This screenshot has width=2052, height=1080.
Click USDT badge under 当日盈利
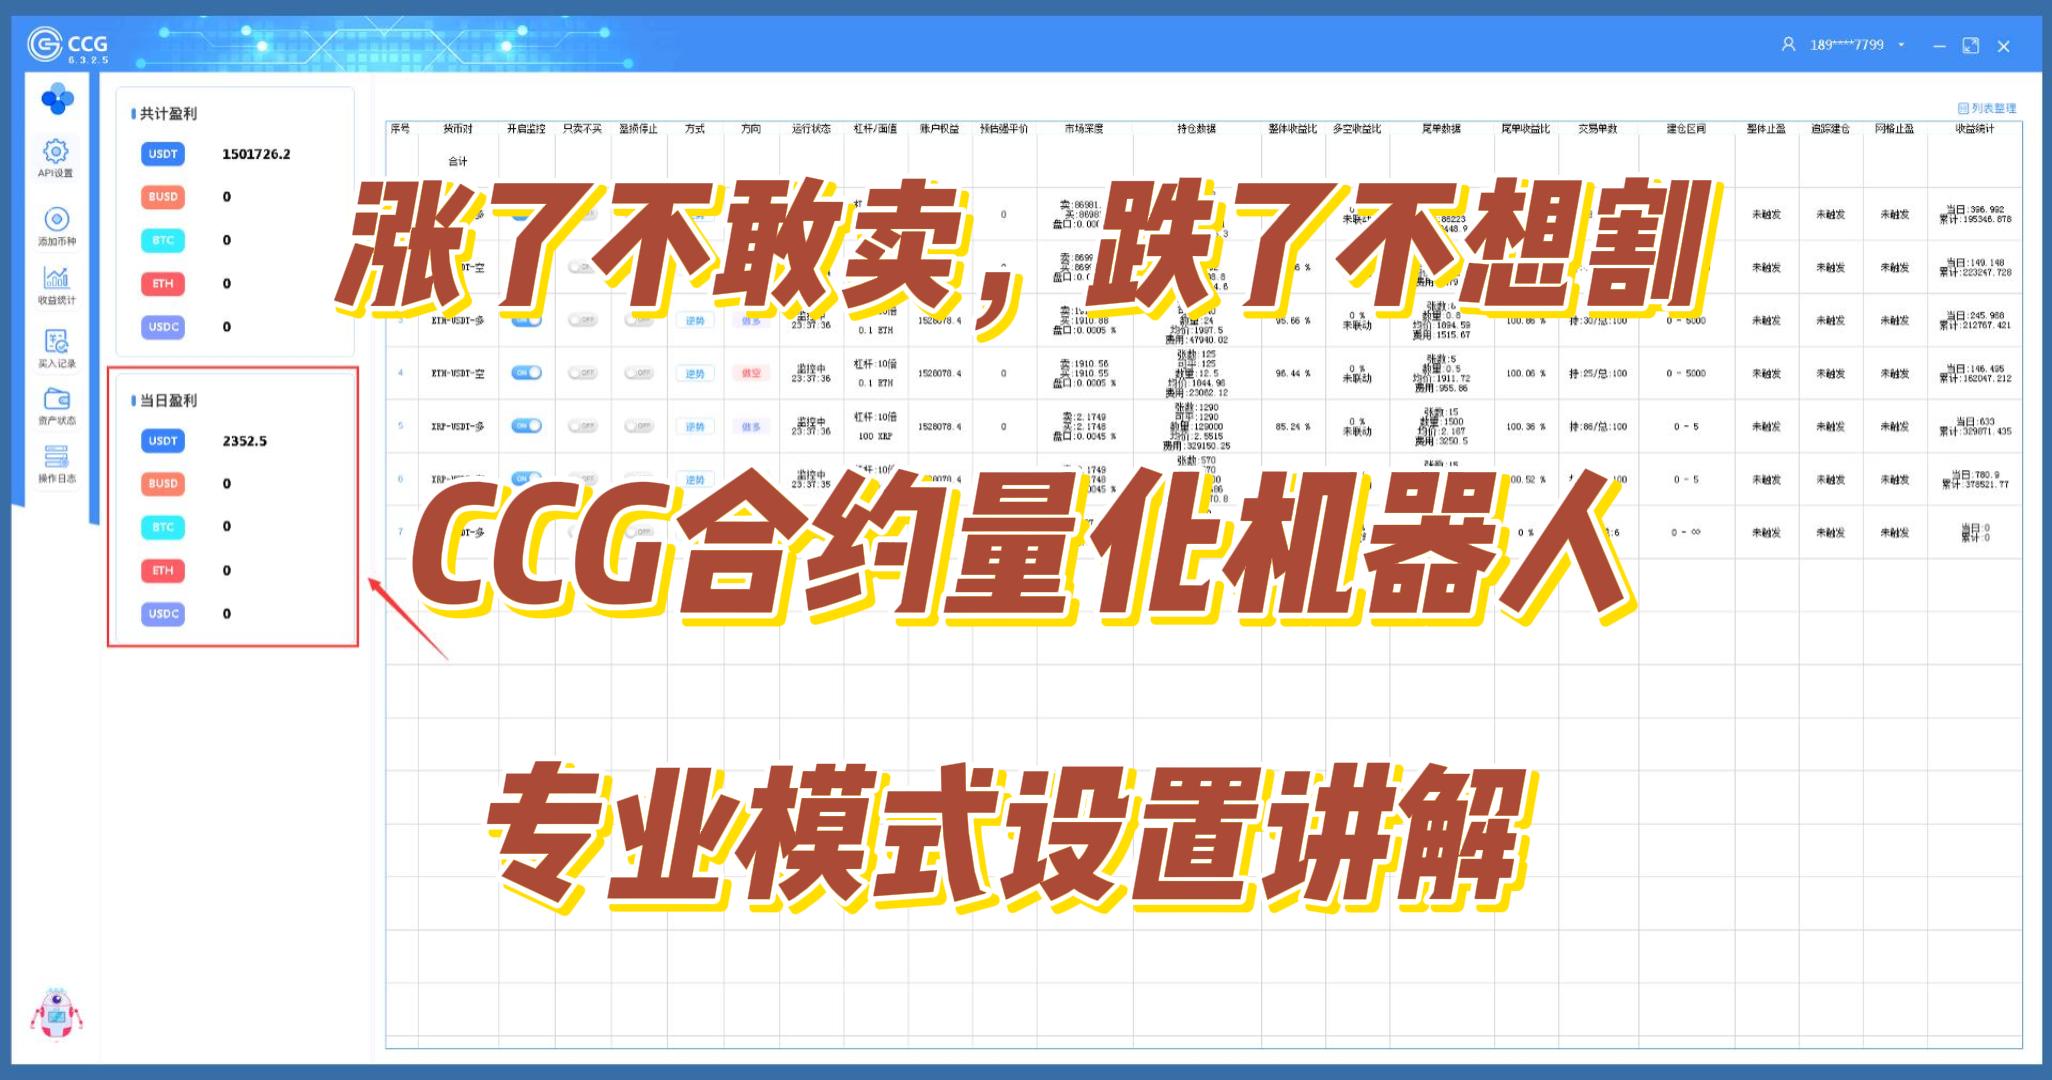[x=163, y=441]
